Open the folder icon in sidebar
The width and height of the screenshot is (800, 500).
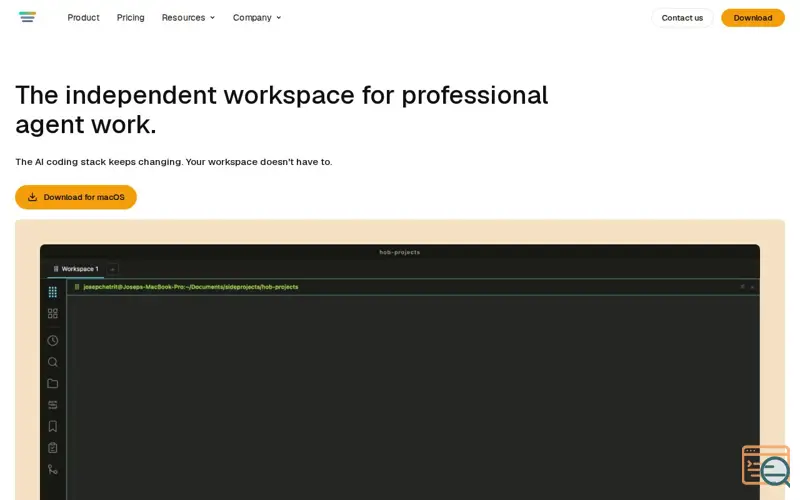(x=53, y=384)
